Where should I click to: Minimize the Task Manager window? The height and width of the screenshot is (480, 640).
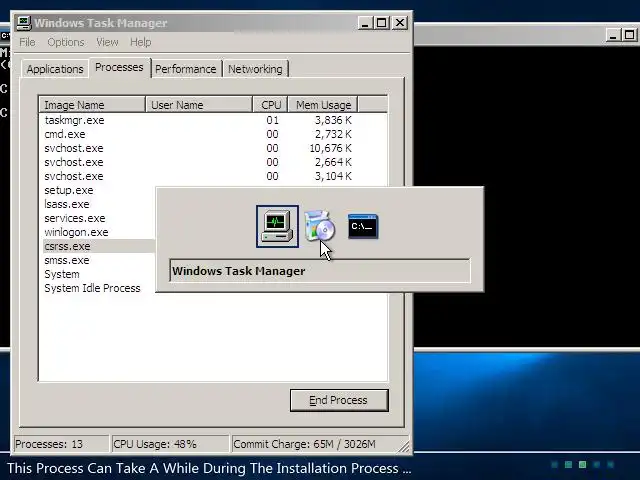point(365,23)
